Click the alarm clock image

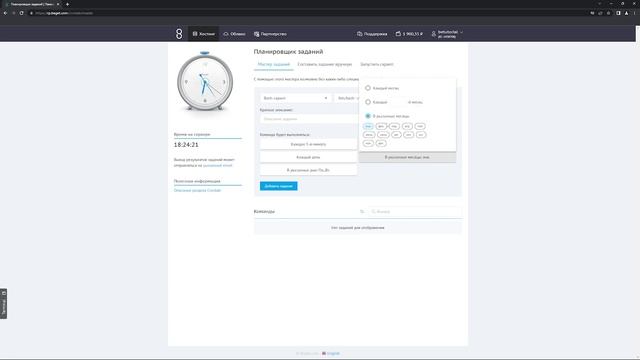(x=205, y=81)
